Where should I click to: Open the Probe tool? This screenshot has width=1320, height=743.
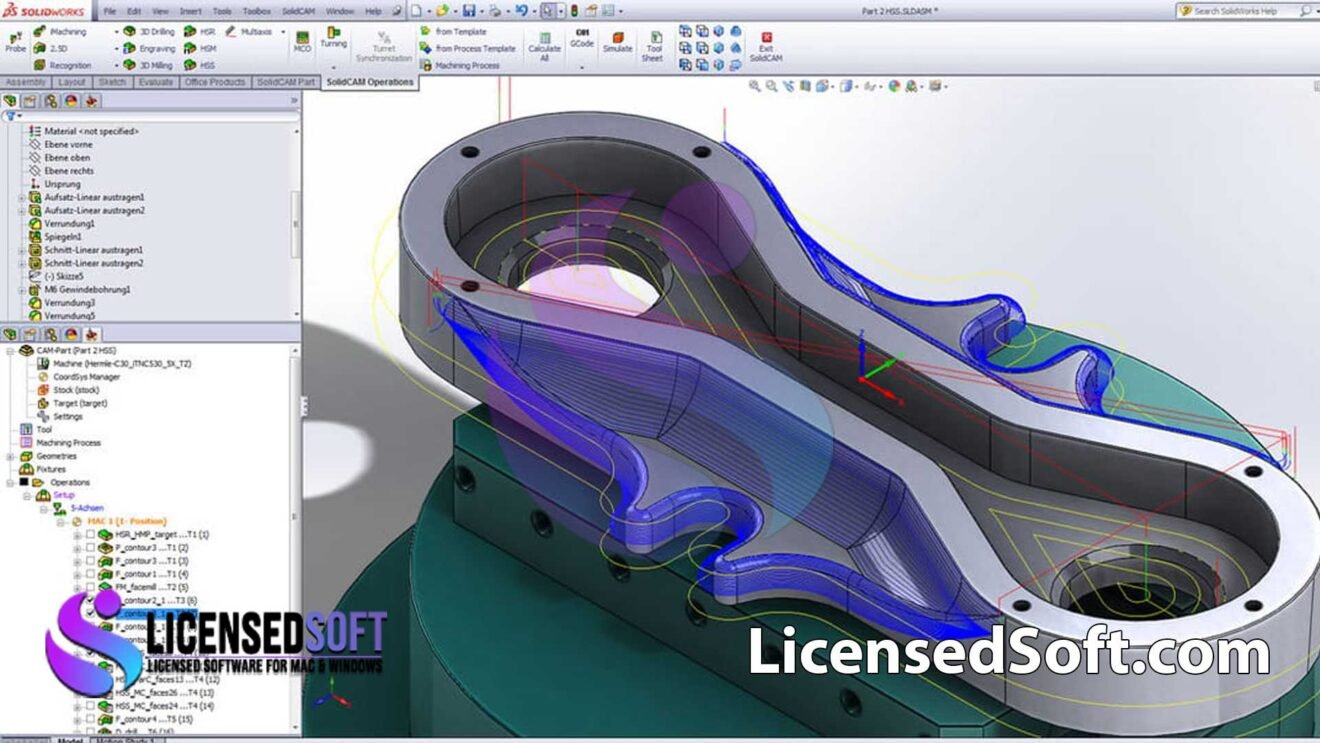point(15,41)
